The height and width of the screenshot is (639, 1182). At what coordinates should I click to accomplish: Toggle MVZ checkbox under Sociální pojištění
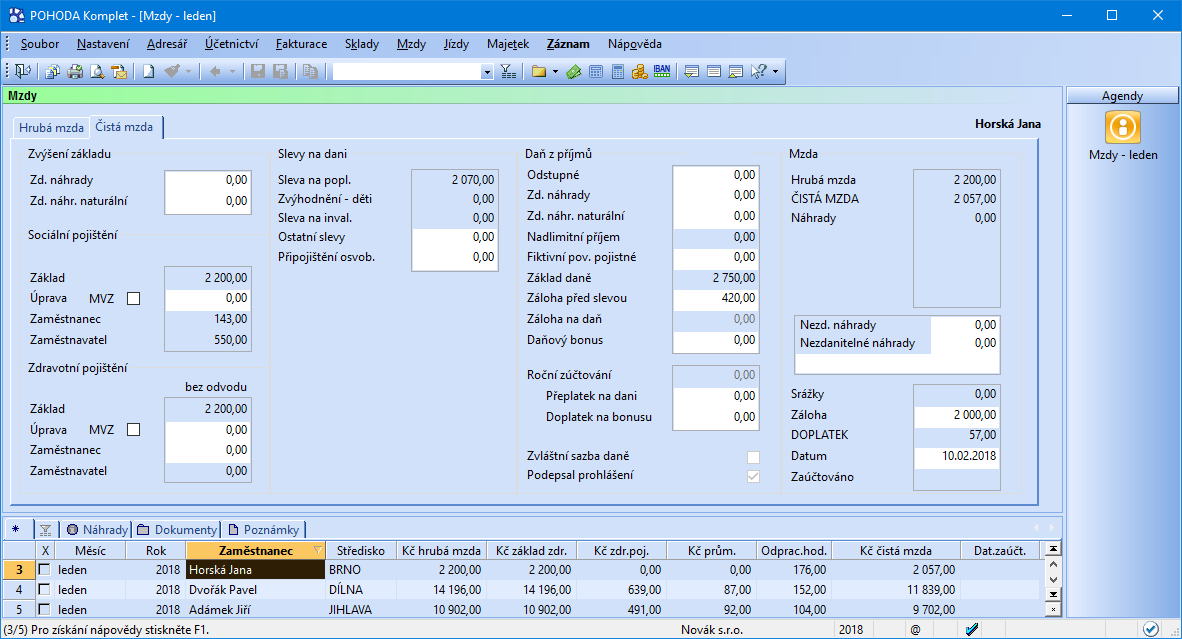pyautogui.click(x=133, y=298)
